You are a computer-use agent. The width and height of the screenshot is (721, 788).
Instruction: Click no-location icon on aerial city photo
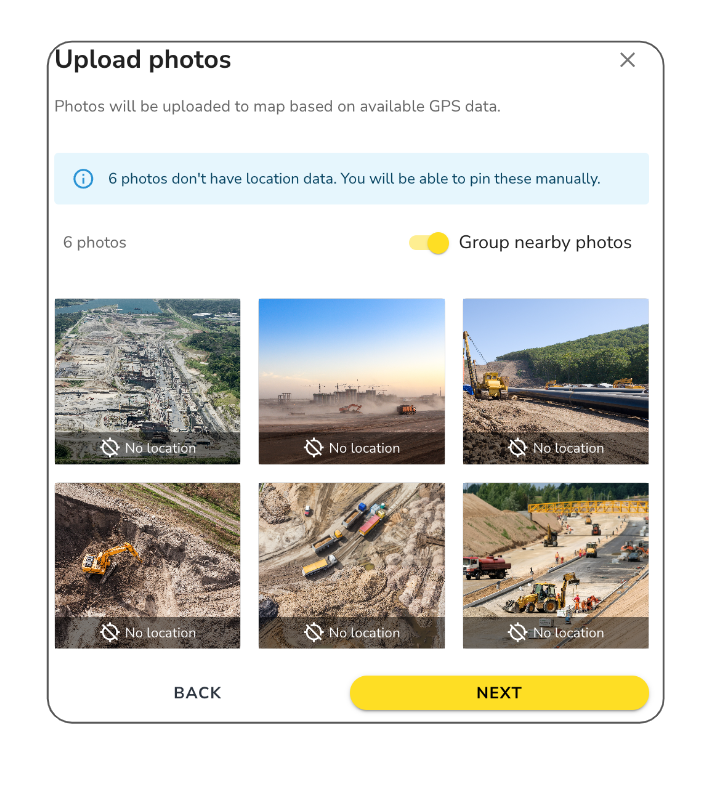coord(110,447)
